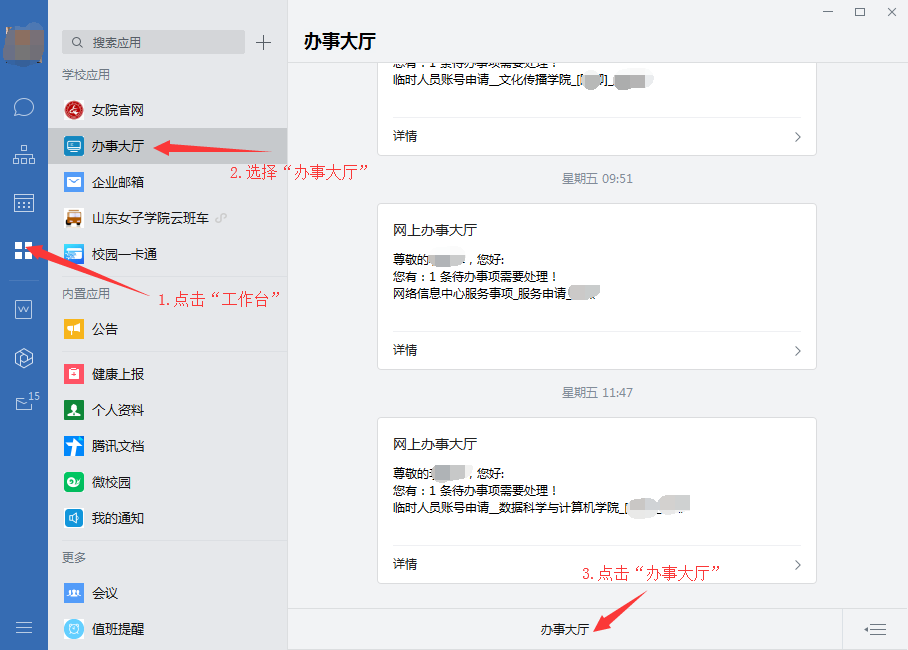Toggle the bottom-right menu list icon
Viewport: 908px width, 650px height.
pyautogui.click(x=876, y=629)
